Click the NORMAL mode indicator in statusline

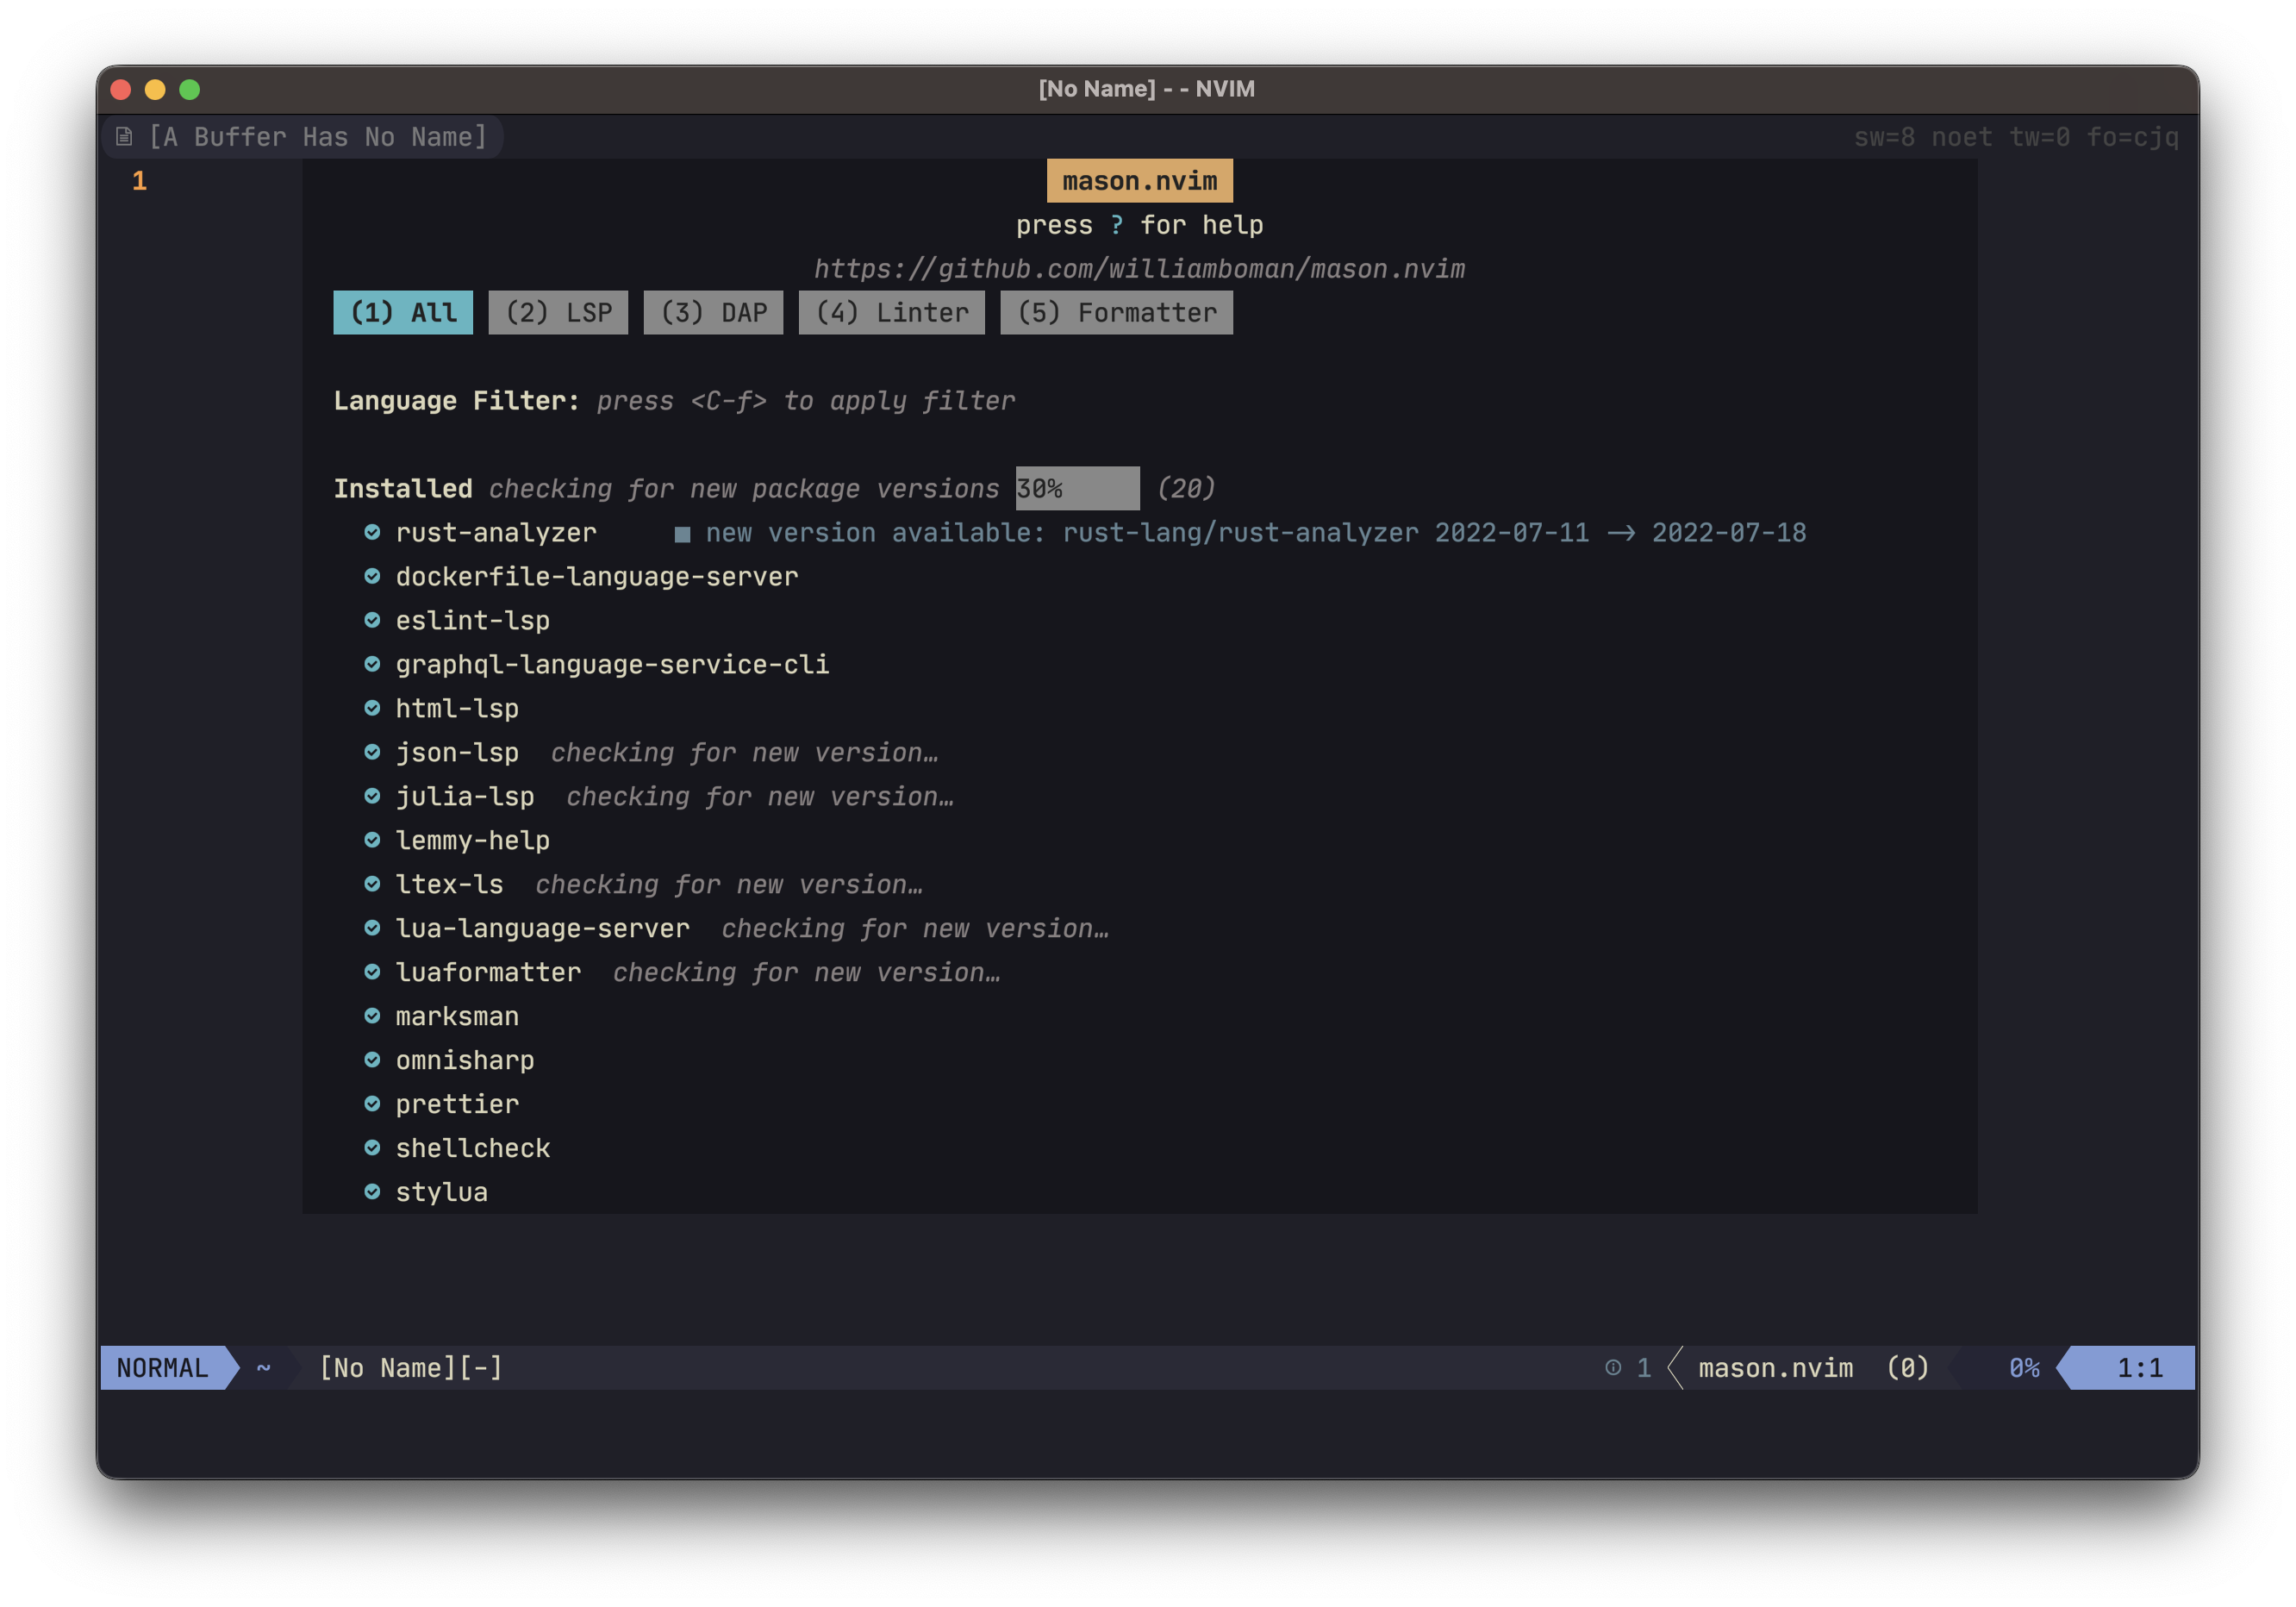pyautogui.click(x=163, y=1368)
